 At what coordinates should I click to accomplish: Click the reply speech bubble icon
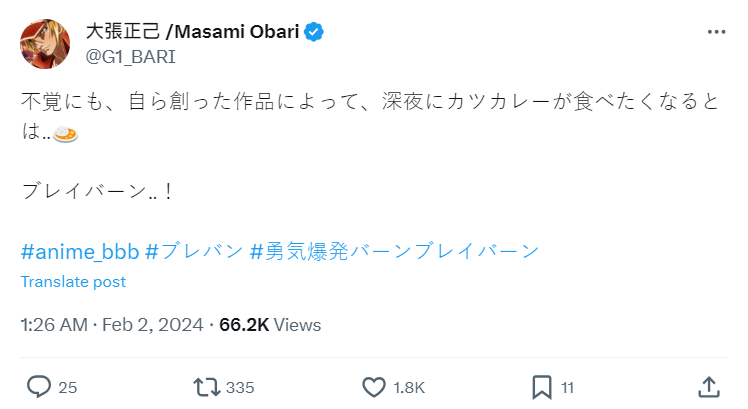coord(39,386)
